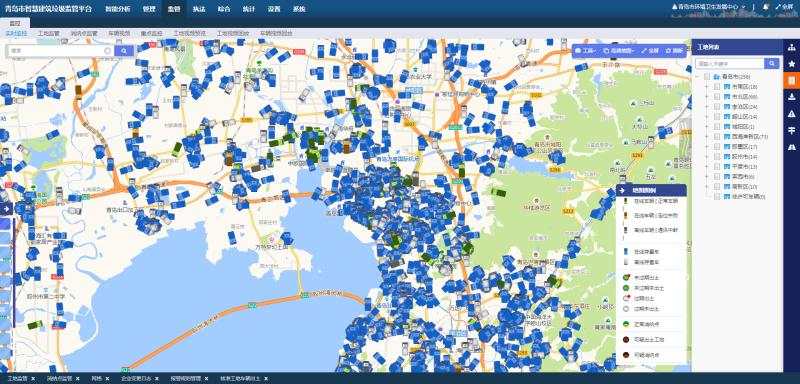Open the download tray icon in right sidebar
This screenshot has width=800, height=384.
[x=791, y=97]
